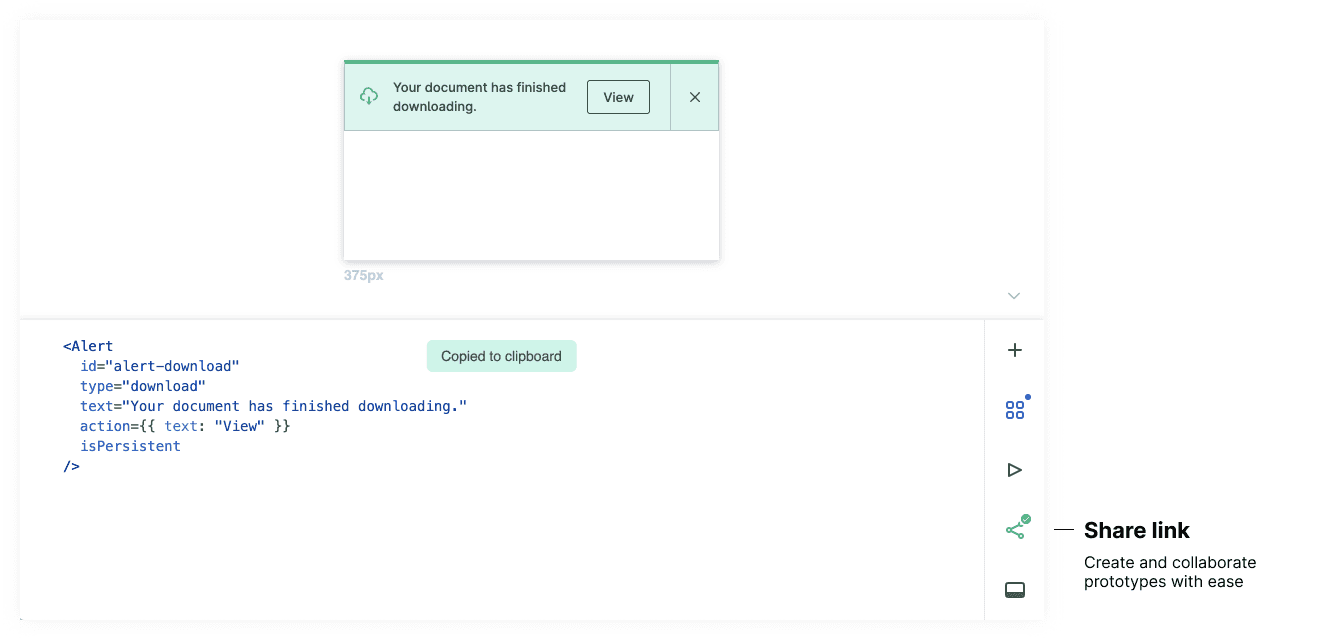
Task: Click the alert message text in preview
Action: coord(479,97)
